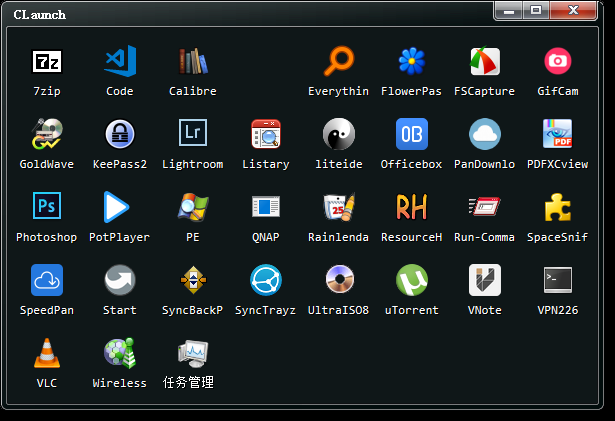Start the Calibre books icon
This screenshot has width=615, height=421.
click(193, 61)
